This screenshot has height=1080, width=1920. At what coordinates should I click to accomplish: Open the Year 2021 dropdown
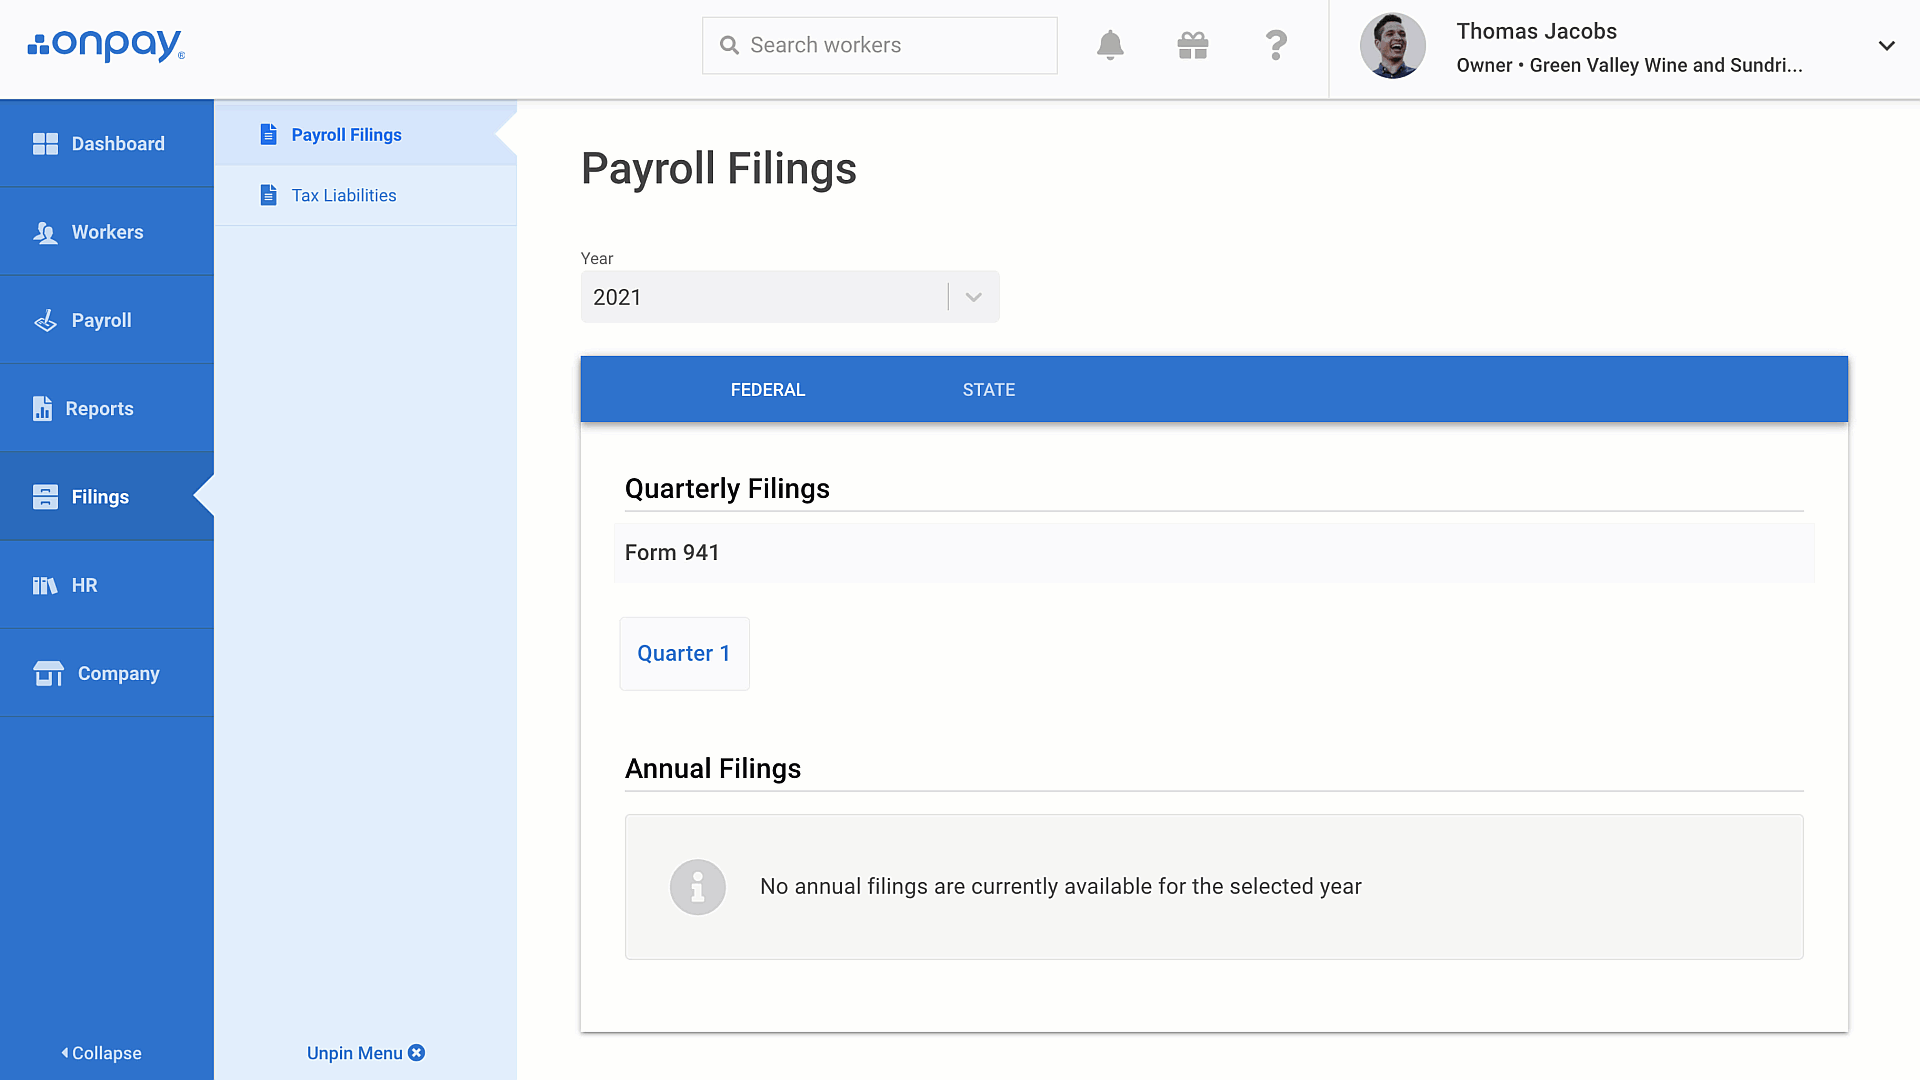click(790, 297)
